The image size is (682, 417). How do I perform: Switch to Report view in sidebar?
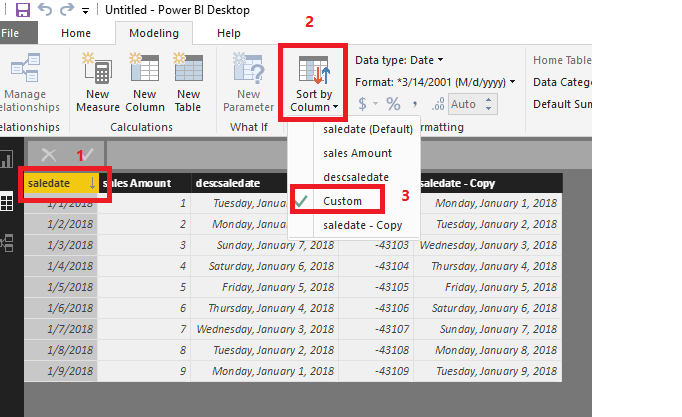tap(7, 159)
